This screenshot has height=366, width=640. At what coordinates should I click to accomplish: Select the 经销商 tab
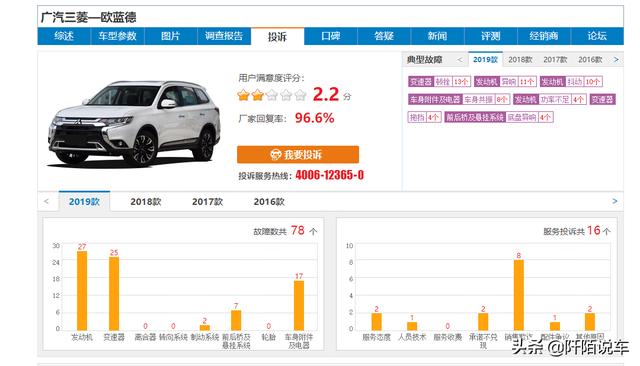(544, 36)
